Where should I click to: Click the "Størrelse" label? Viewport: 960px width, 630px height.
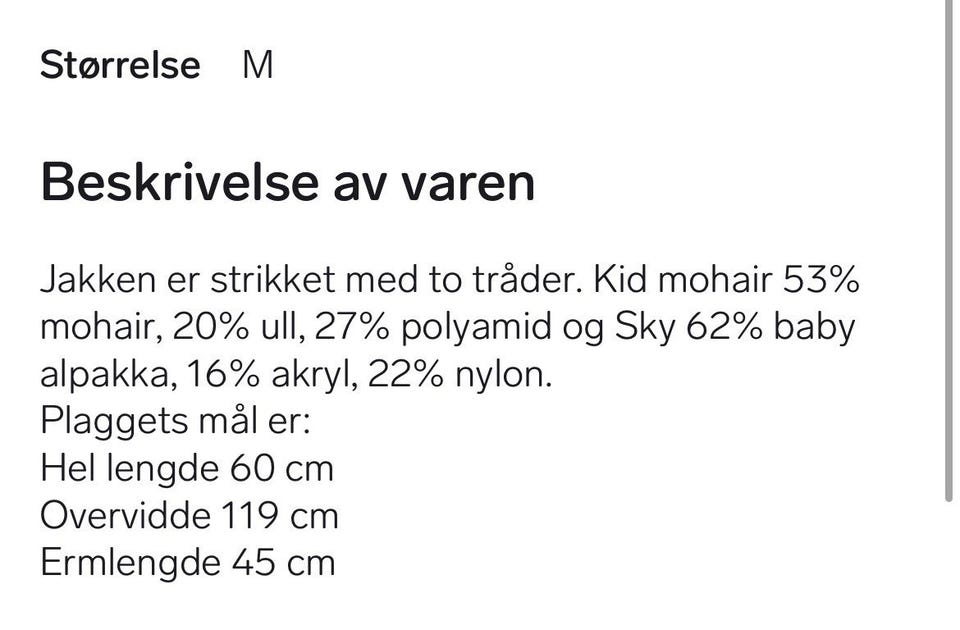pyautogui.click(x=120, y=66)
